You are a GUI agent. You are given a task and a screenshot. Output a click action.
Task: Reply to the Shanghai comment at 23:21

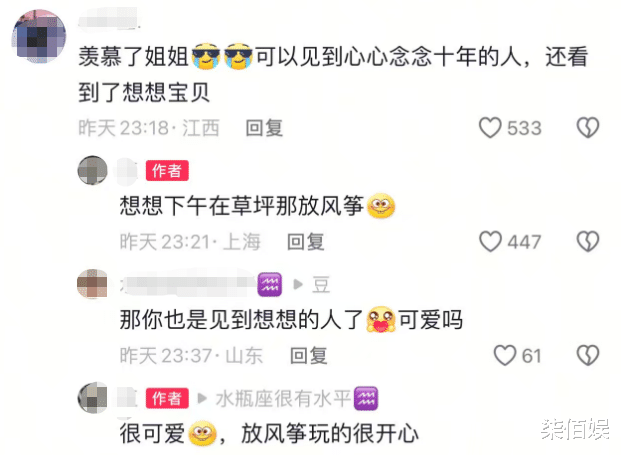[306, 242]
